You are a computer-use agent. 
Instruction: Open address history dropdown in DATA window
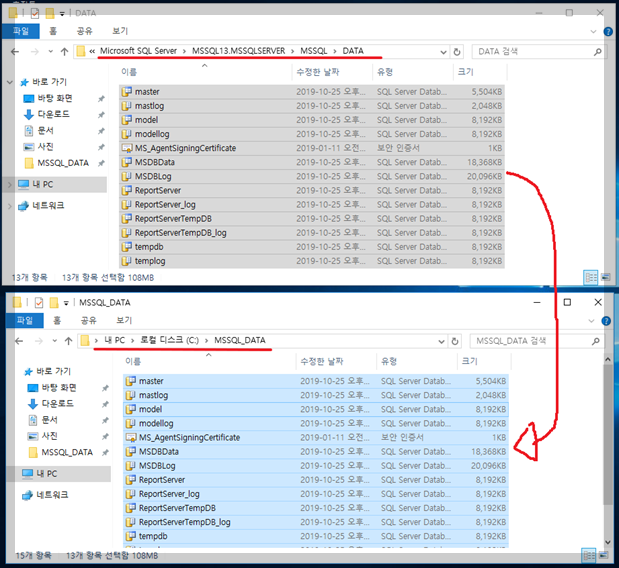click(443, 52)
